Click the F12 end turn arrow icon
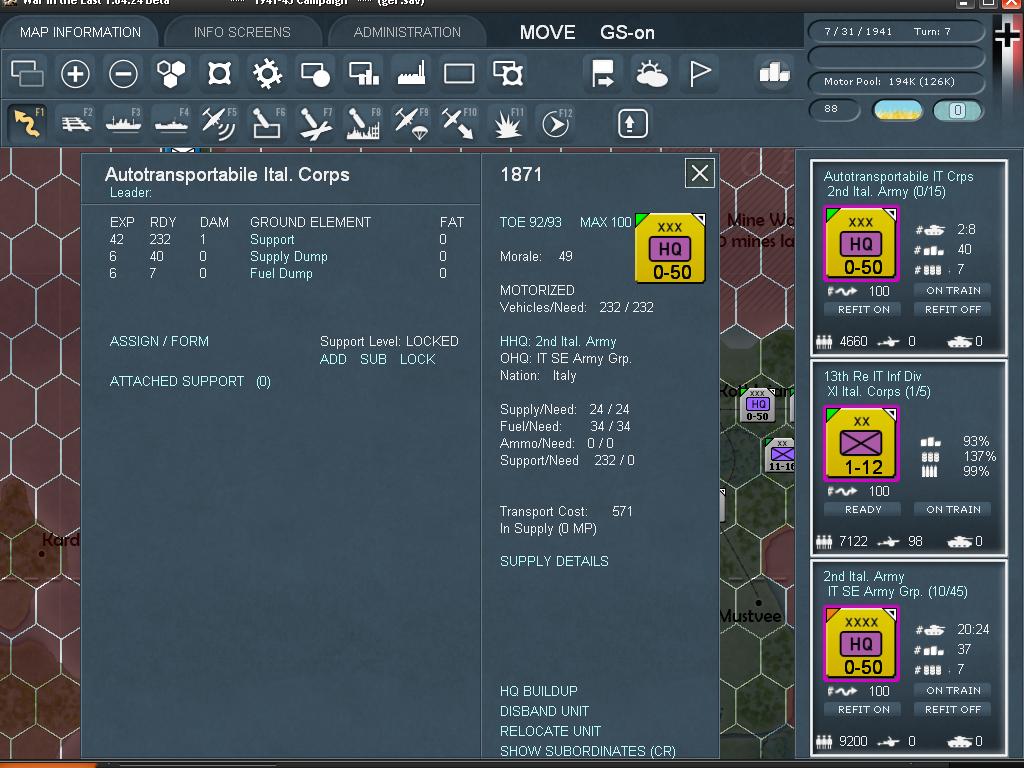Image resolution: width=1024 pixels, height=768 pixels. click(x=556, y=123)
